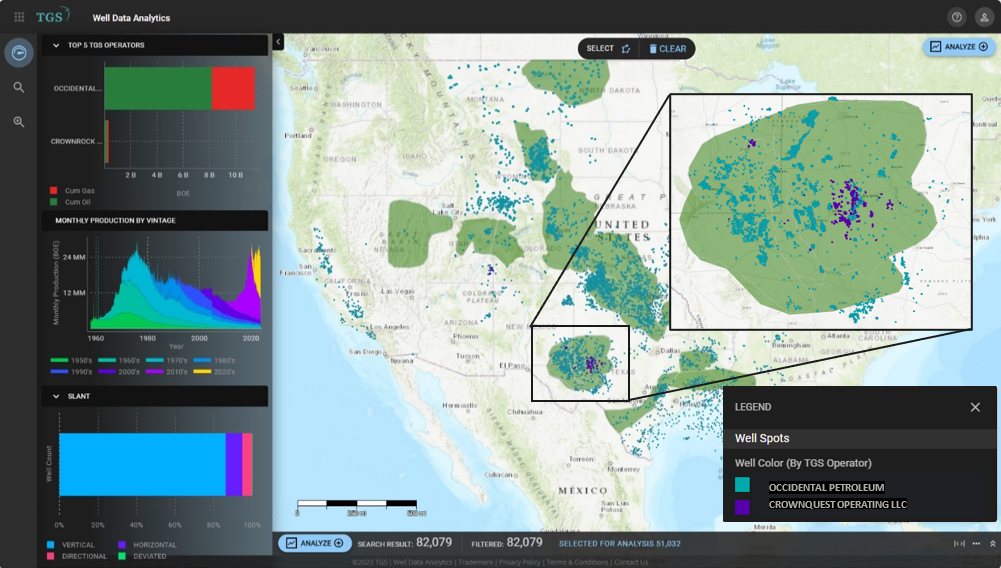Click the fit-width icon in bottom bar

point(959,543)
